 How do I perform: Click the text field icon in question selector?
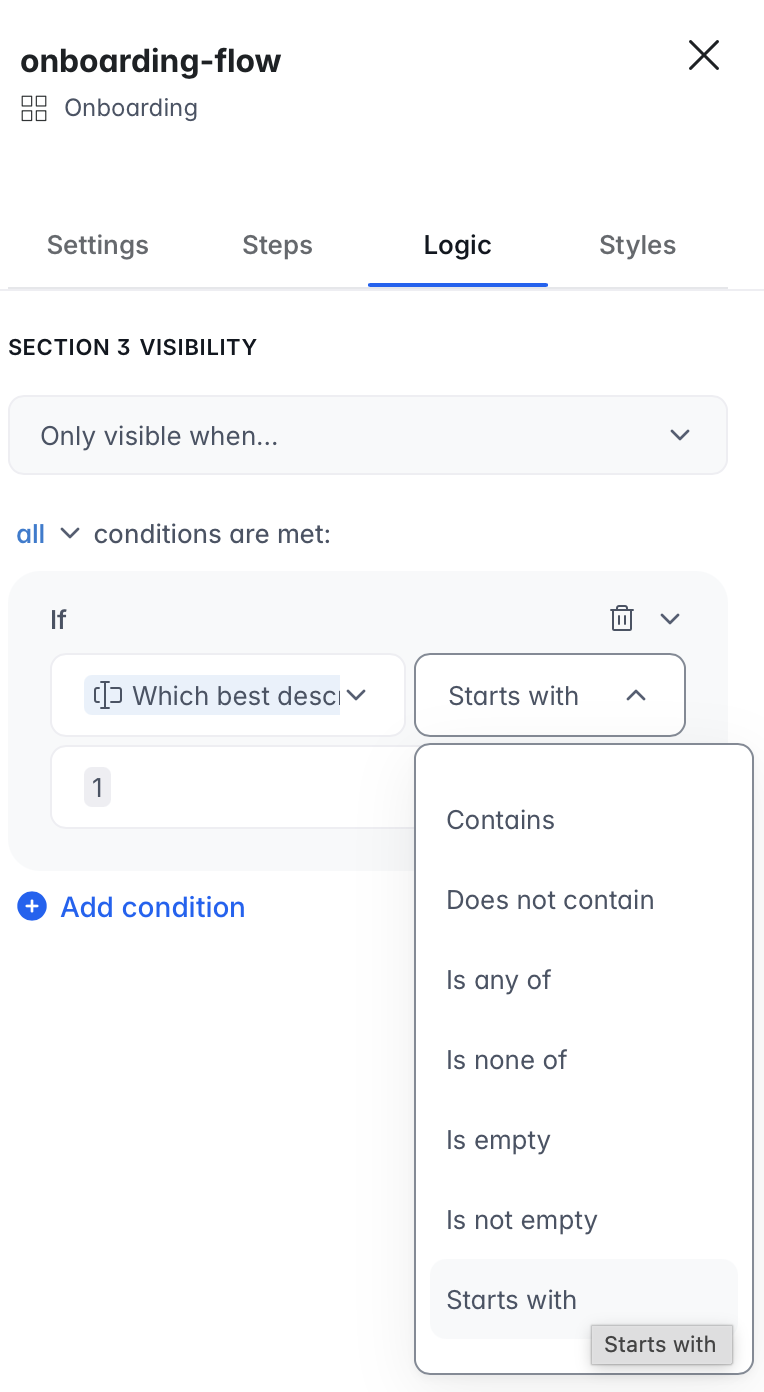107,695
